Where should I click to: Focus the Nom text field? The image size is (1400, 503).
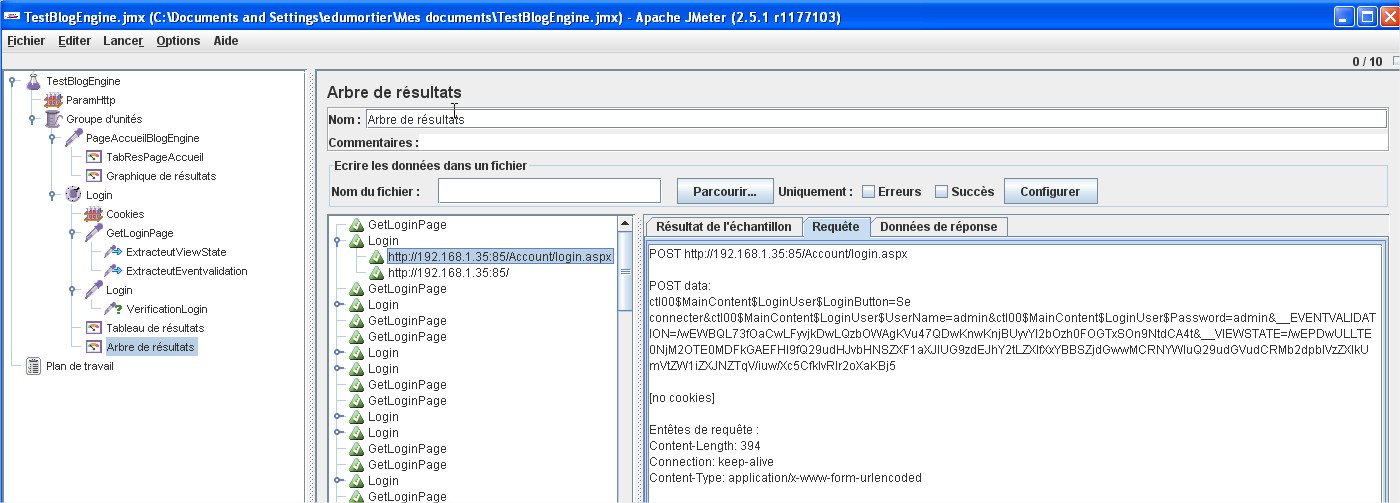876,119
